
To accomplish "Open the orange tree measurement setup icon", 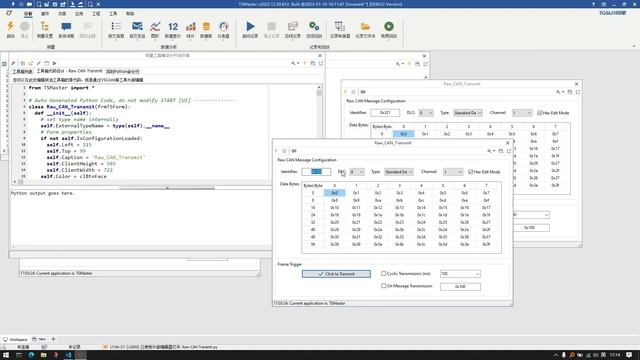I will pyautogui.click(x=45, y=27).
